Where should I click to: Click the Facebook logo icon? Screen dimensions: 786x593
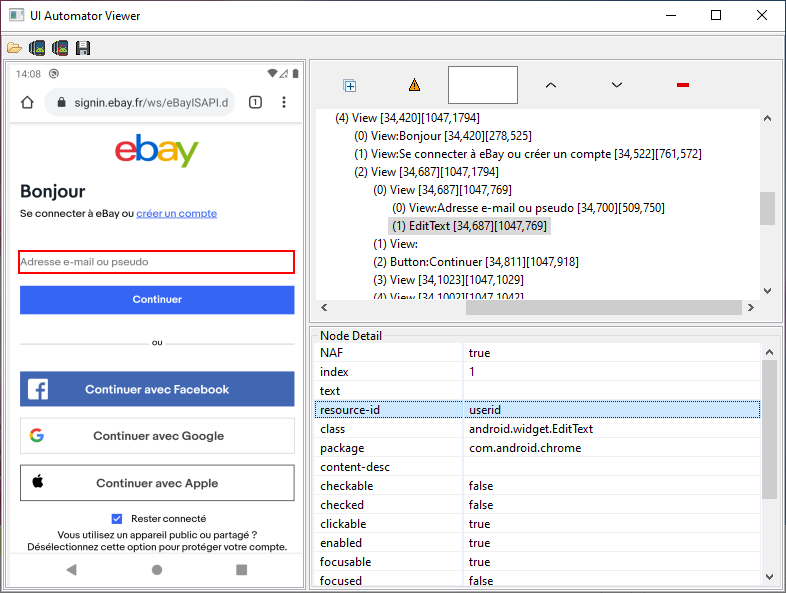(38, 389)
